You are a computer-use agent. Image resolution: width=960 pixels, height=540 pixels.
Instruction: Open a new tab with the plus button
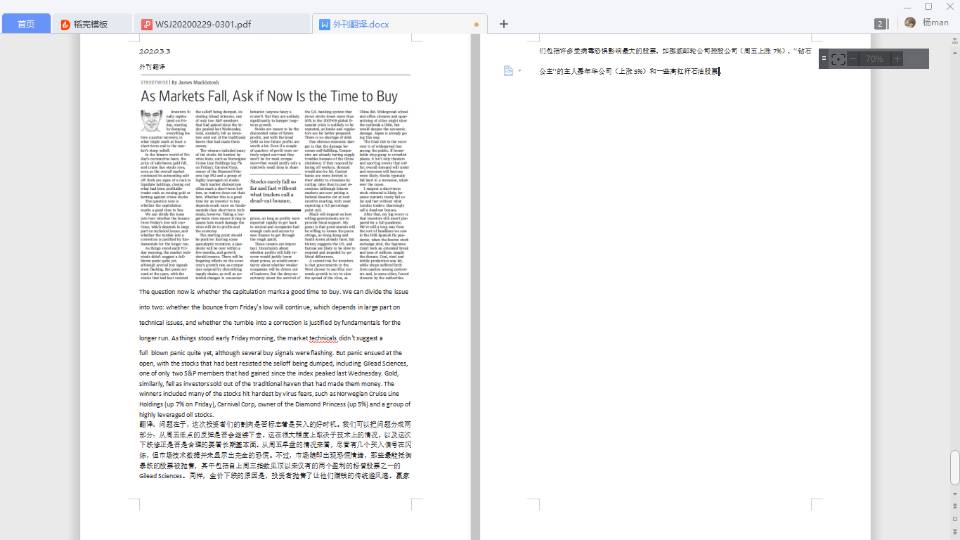[503, 24]
